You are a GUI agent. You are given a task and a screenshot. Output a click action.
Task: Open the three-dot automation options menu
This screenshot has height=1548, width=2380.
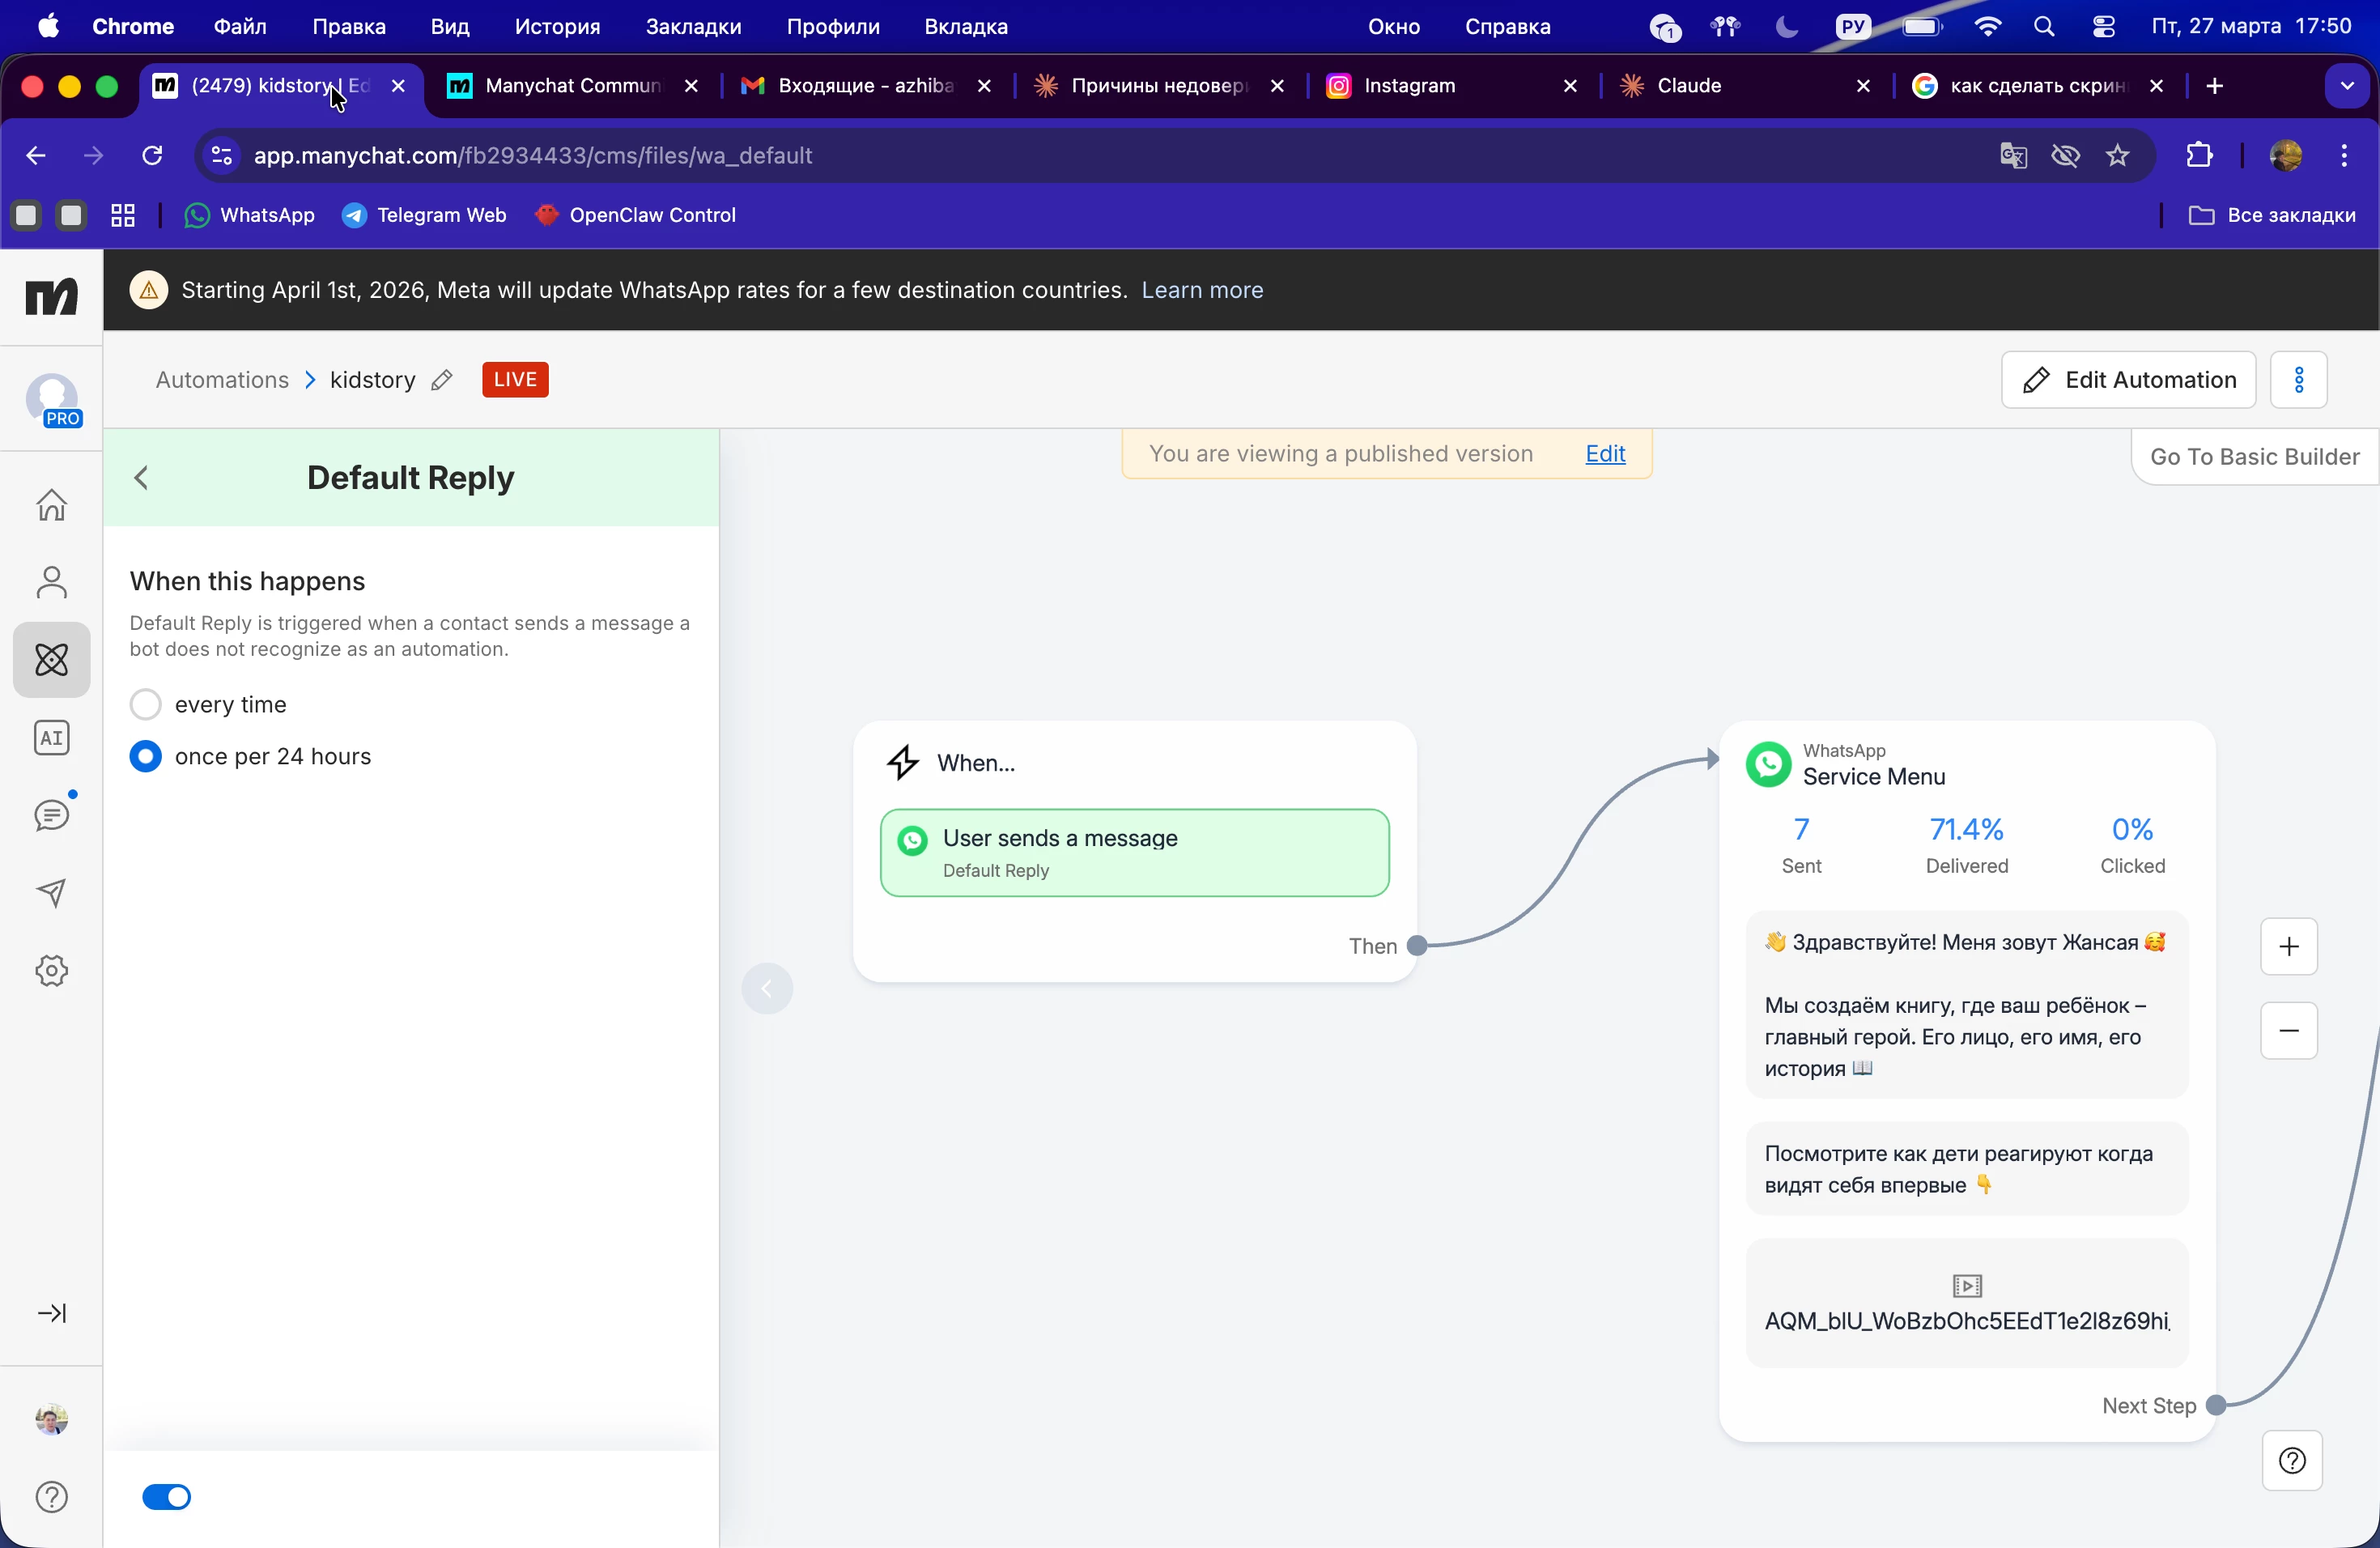(2298, 380)
